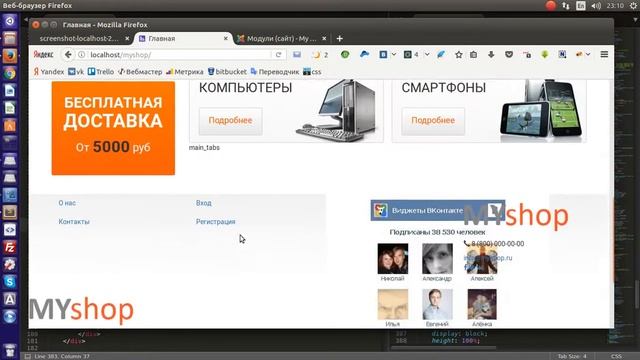Open the system gear menu in top panel

coord(633,6)
